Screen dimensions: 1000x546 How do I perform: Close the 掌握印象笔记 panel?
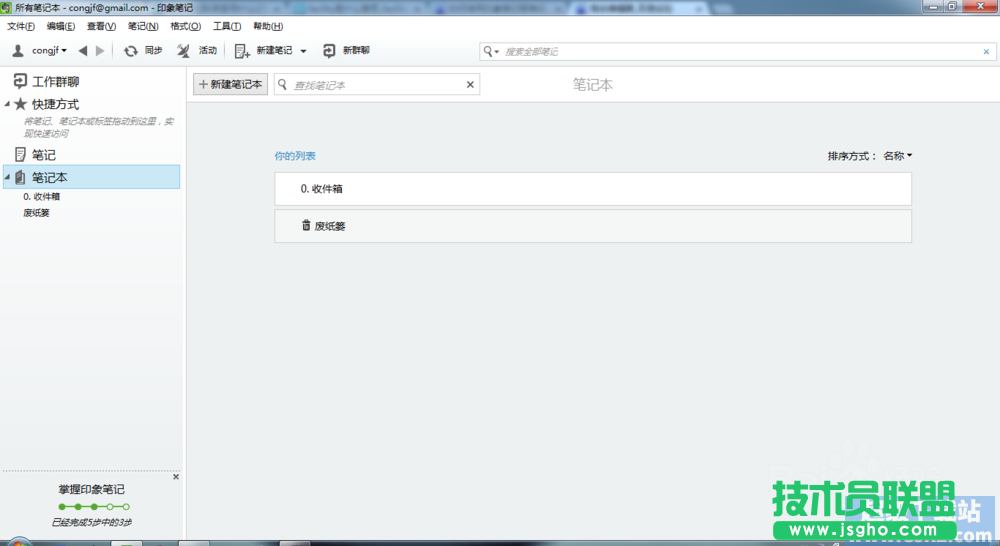176,476
